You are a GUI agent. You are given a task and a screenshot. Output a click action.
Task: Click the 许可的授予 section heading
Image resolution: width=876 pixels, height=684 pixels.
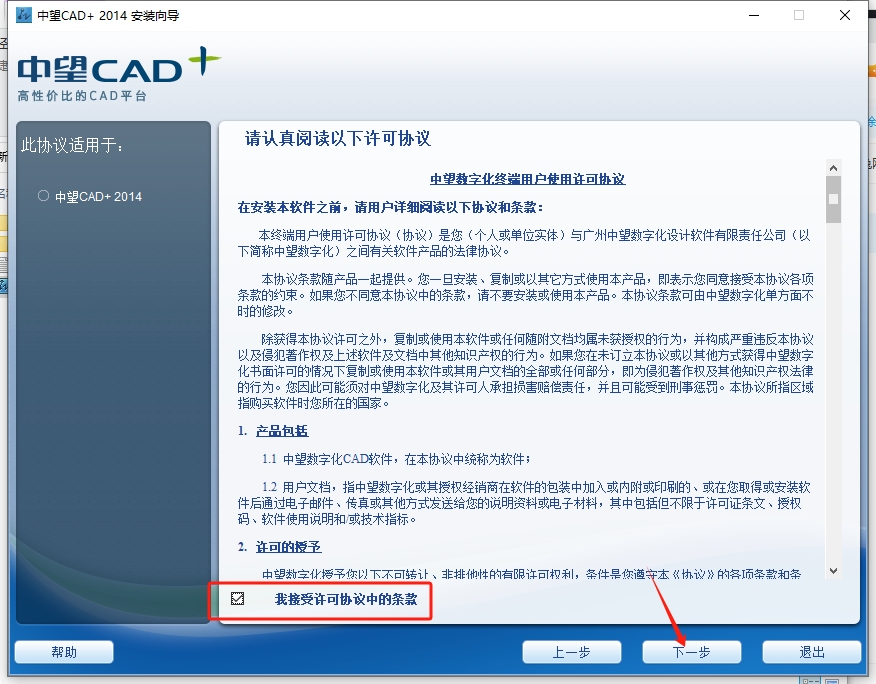pos(289,547)
